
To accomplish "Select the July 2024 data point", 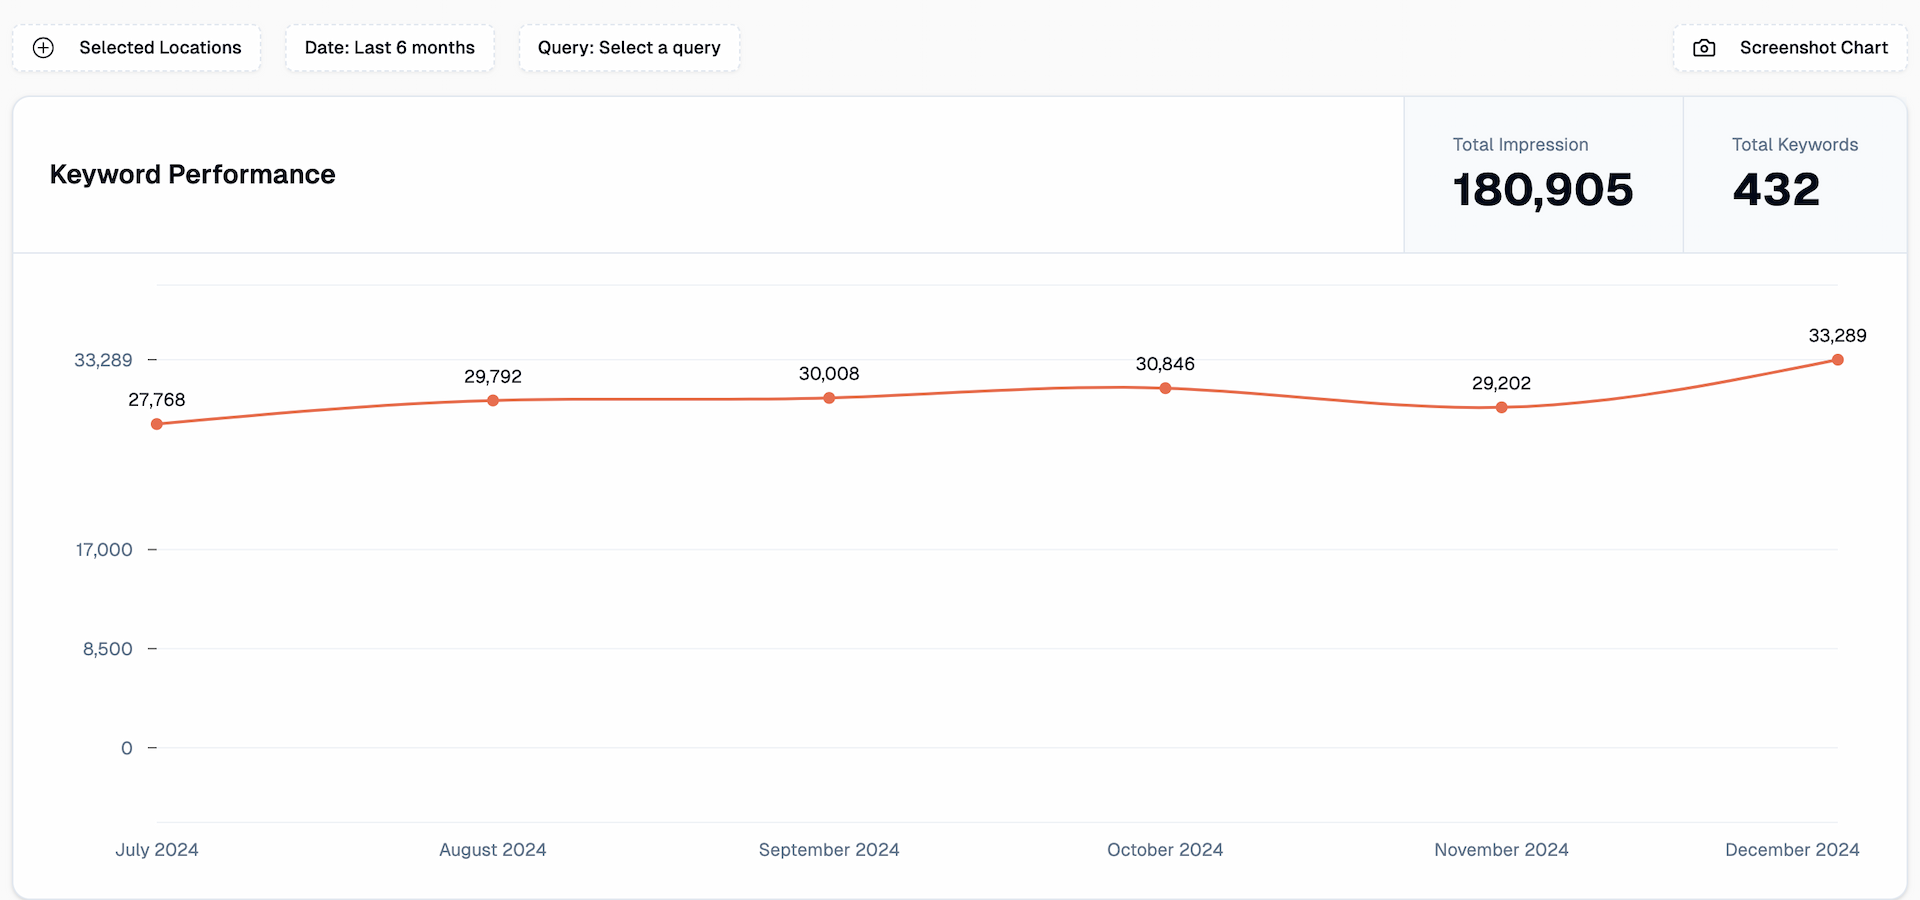I will (157, 424).
